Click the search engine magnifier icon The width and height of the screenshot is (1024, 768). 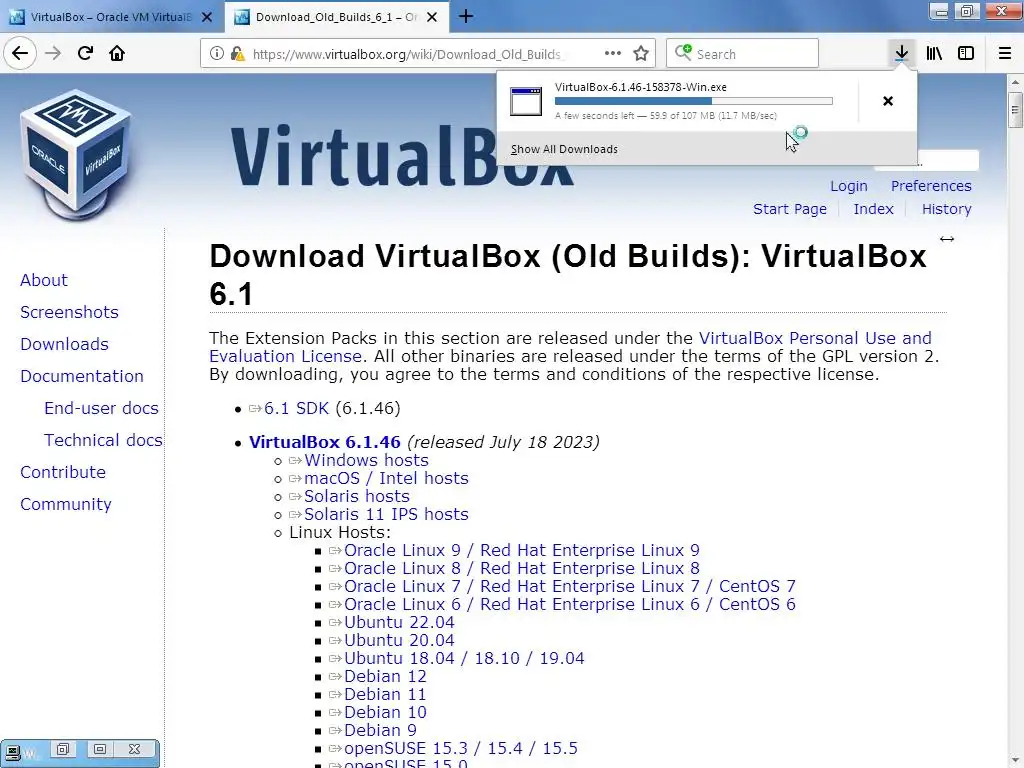(x=683, y=52)
